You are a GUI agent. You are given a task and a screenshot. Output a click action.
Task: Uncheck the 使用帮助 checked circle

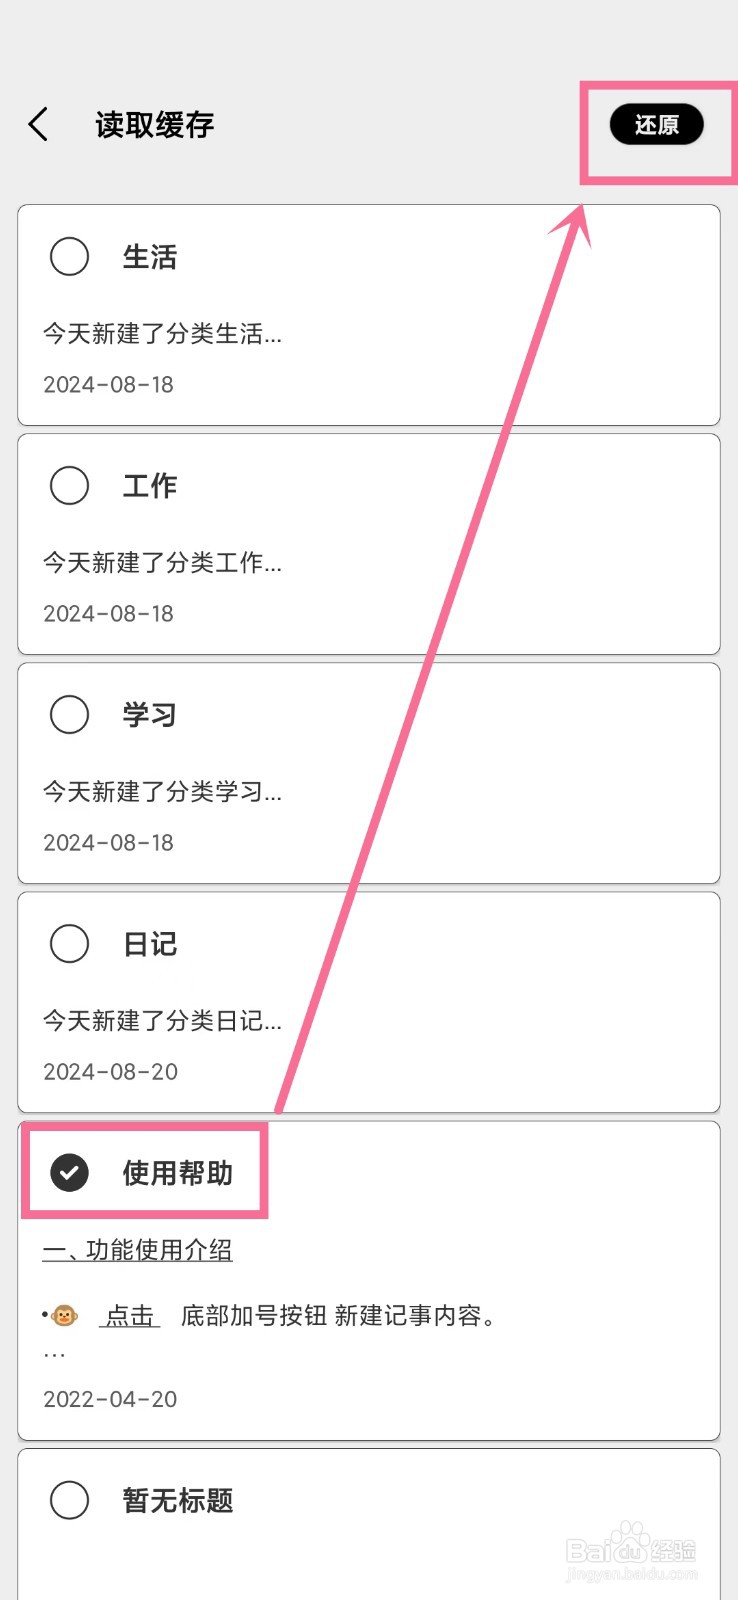(x=70, y=1172)
